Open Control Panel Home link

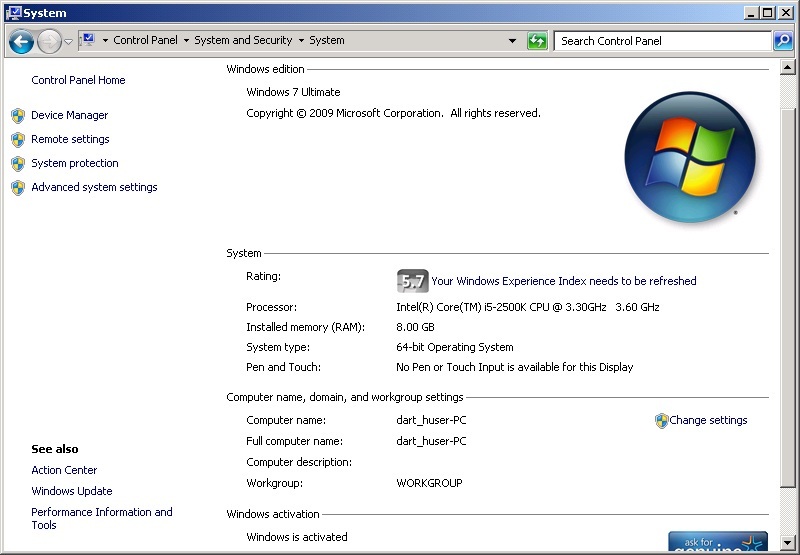coord(78,80)
